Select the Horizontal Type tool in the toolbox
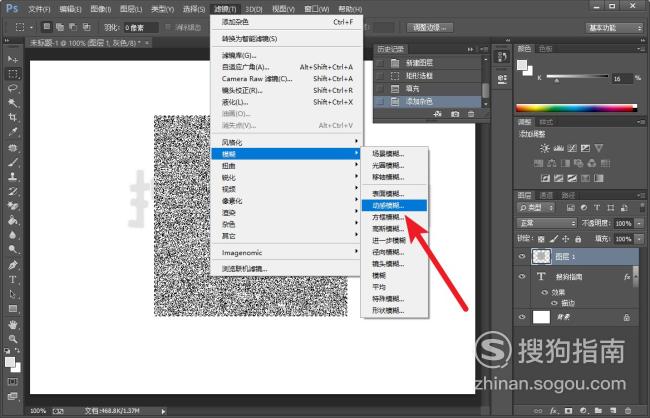 [13, 279]
